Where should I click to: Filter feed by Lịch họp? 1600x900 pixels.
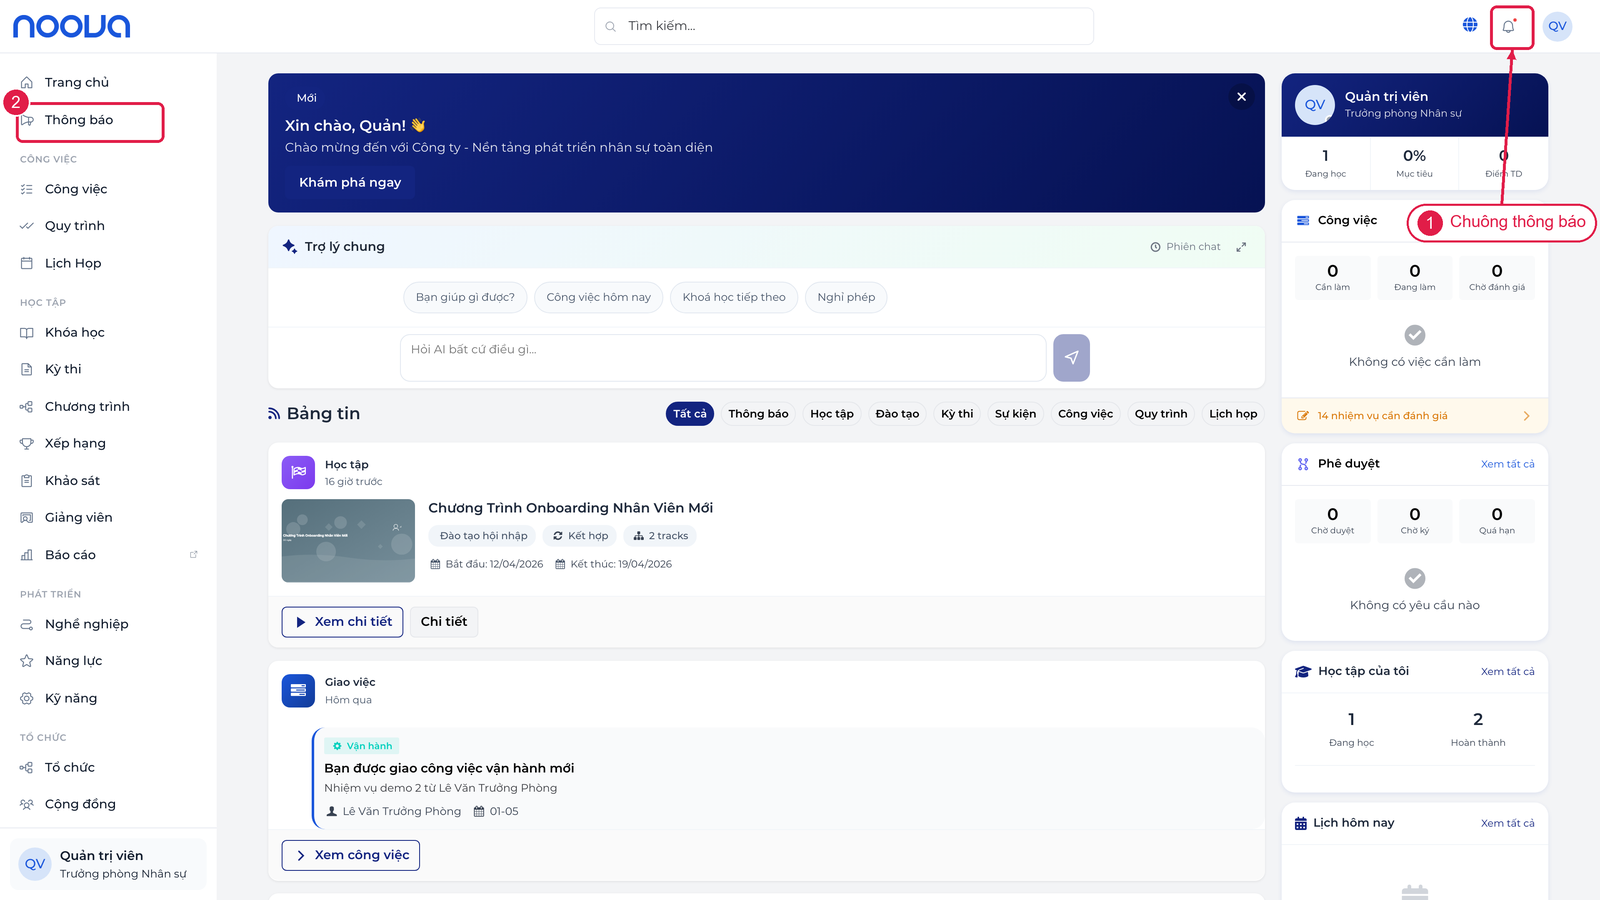tap(1233, 414)
